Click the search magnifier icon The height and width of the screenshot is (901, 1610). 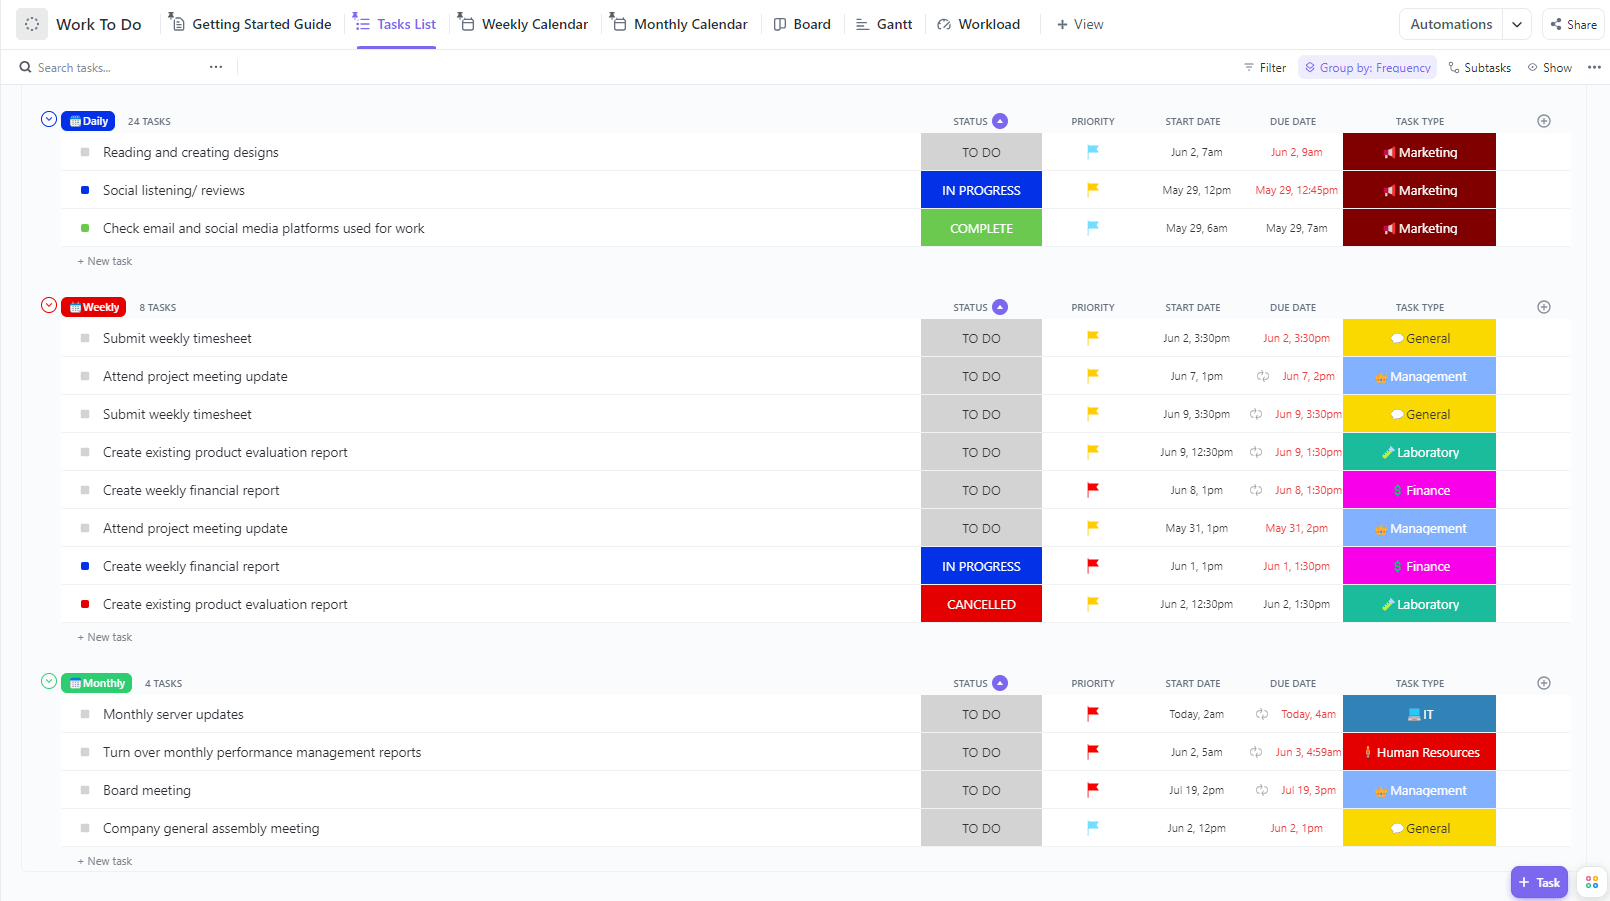click(x=26, y=68)
